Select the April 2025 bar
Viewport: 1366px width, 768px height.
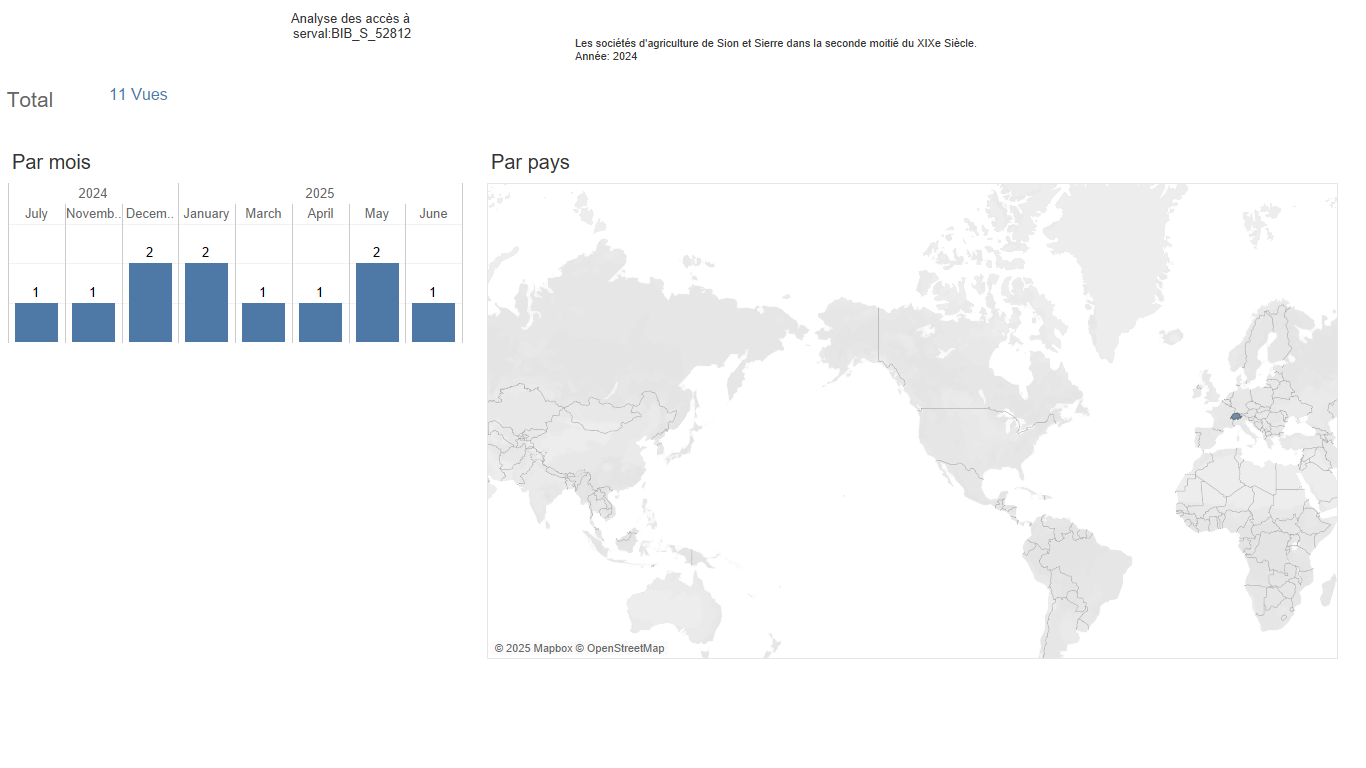pos(320,322)
